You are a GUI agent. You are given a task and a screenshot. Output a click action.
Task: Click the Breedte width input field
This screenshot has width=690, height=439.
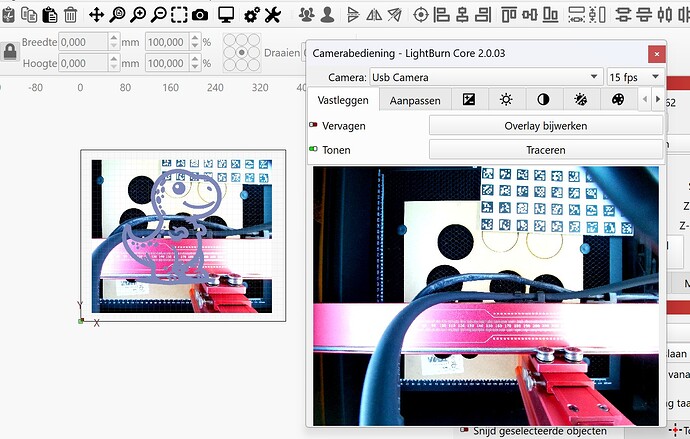pos(85,43)
